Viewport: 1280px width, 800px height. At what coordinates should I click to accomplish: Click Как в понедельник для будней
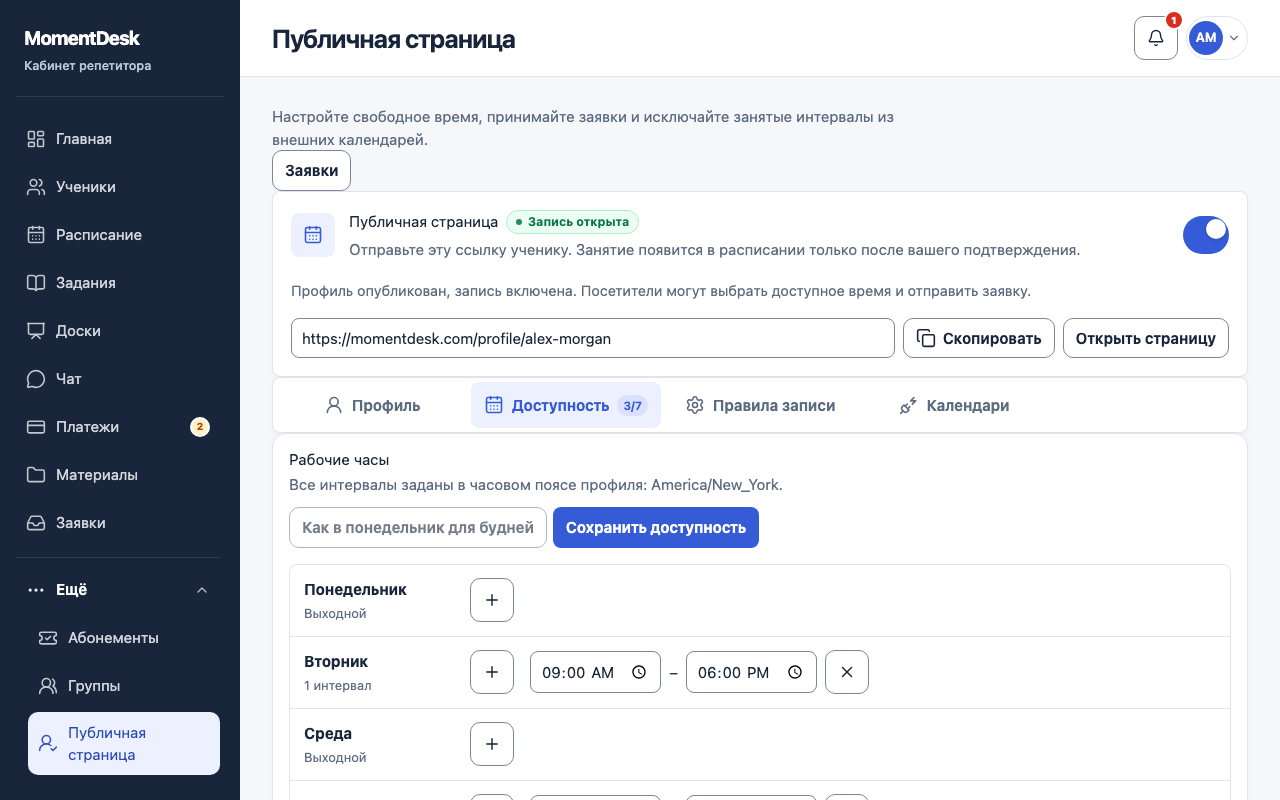tap(418, 527)
